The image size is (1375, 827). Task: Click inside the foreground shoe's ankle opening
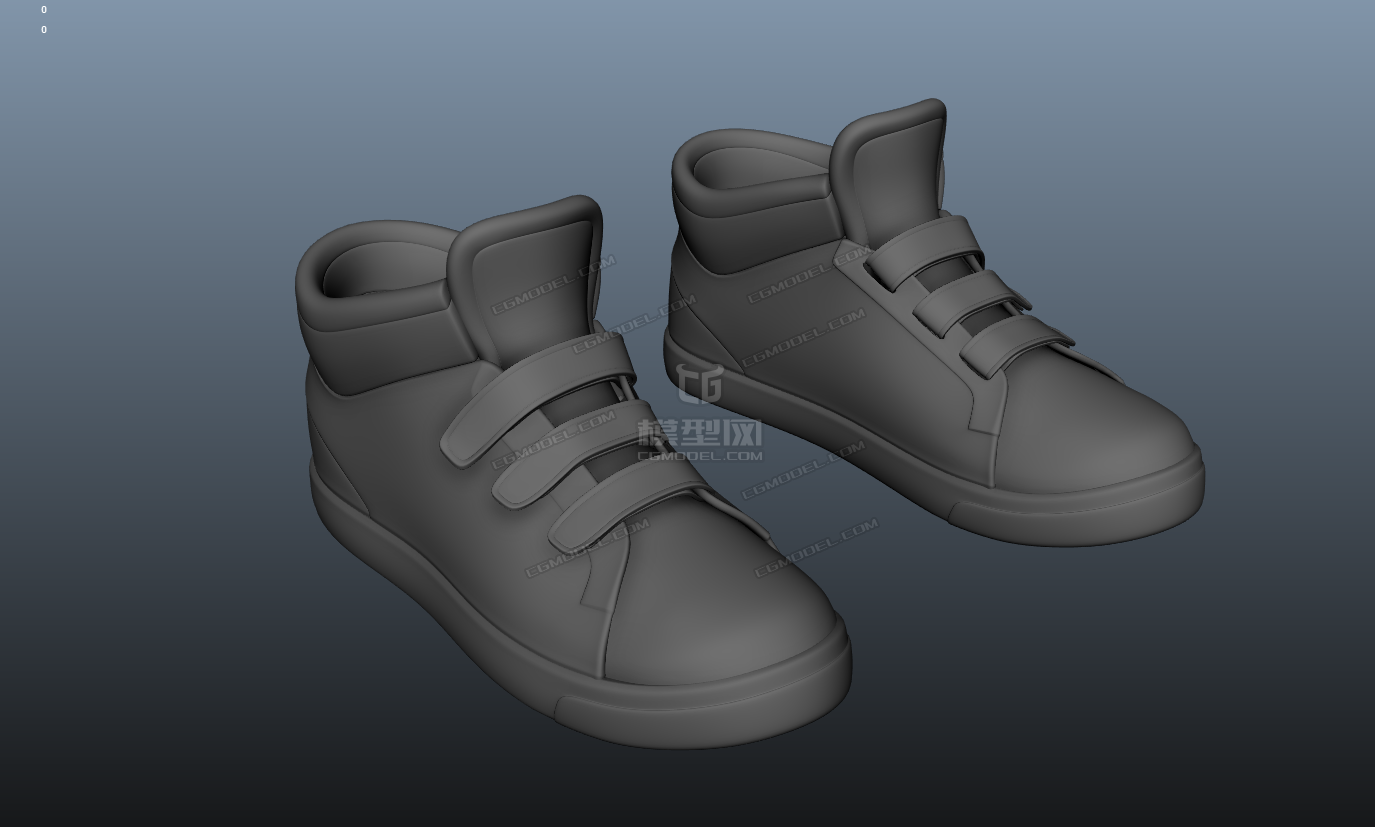(x=380, y=268)
